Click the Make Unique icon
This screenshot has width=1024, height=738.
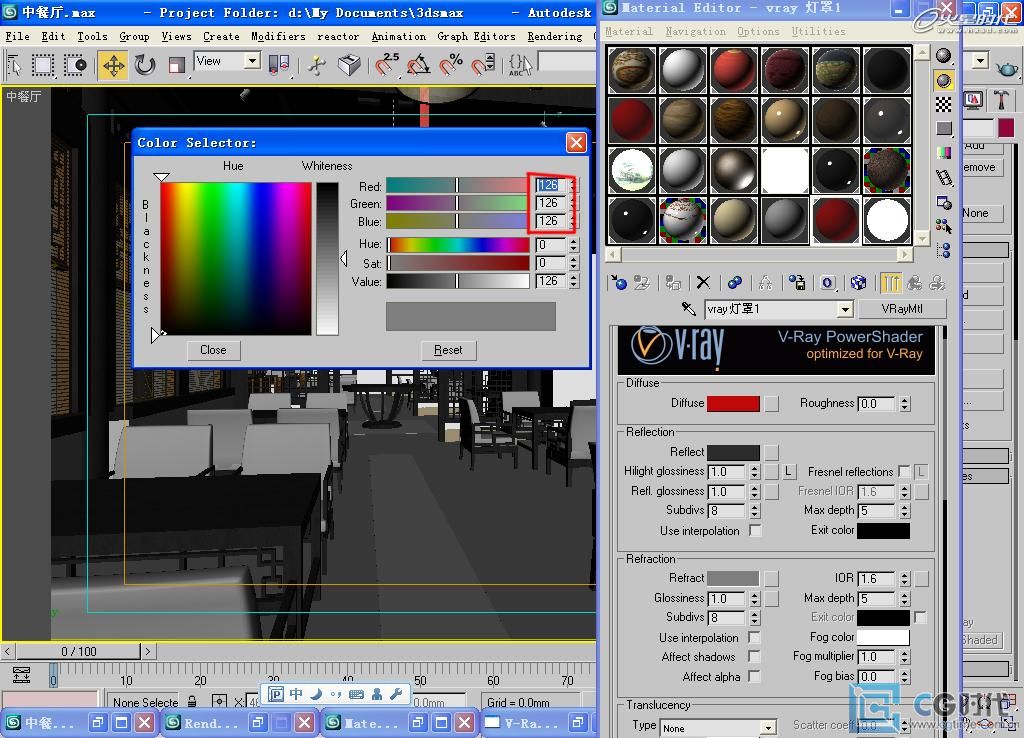coord(765,282)
